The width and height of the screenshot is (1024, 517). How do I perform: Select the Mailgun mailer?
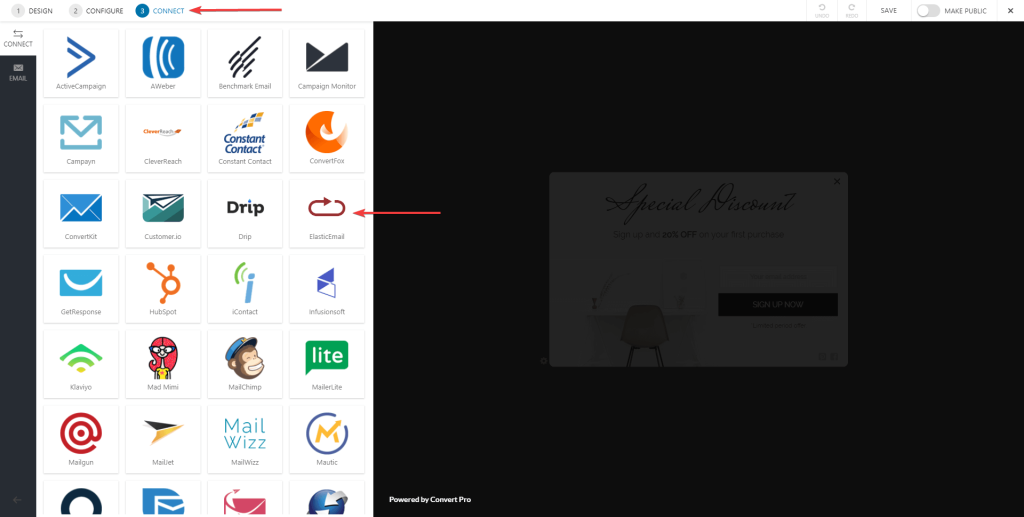click(81, 439)
